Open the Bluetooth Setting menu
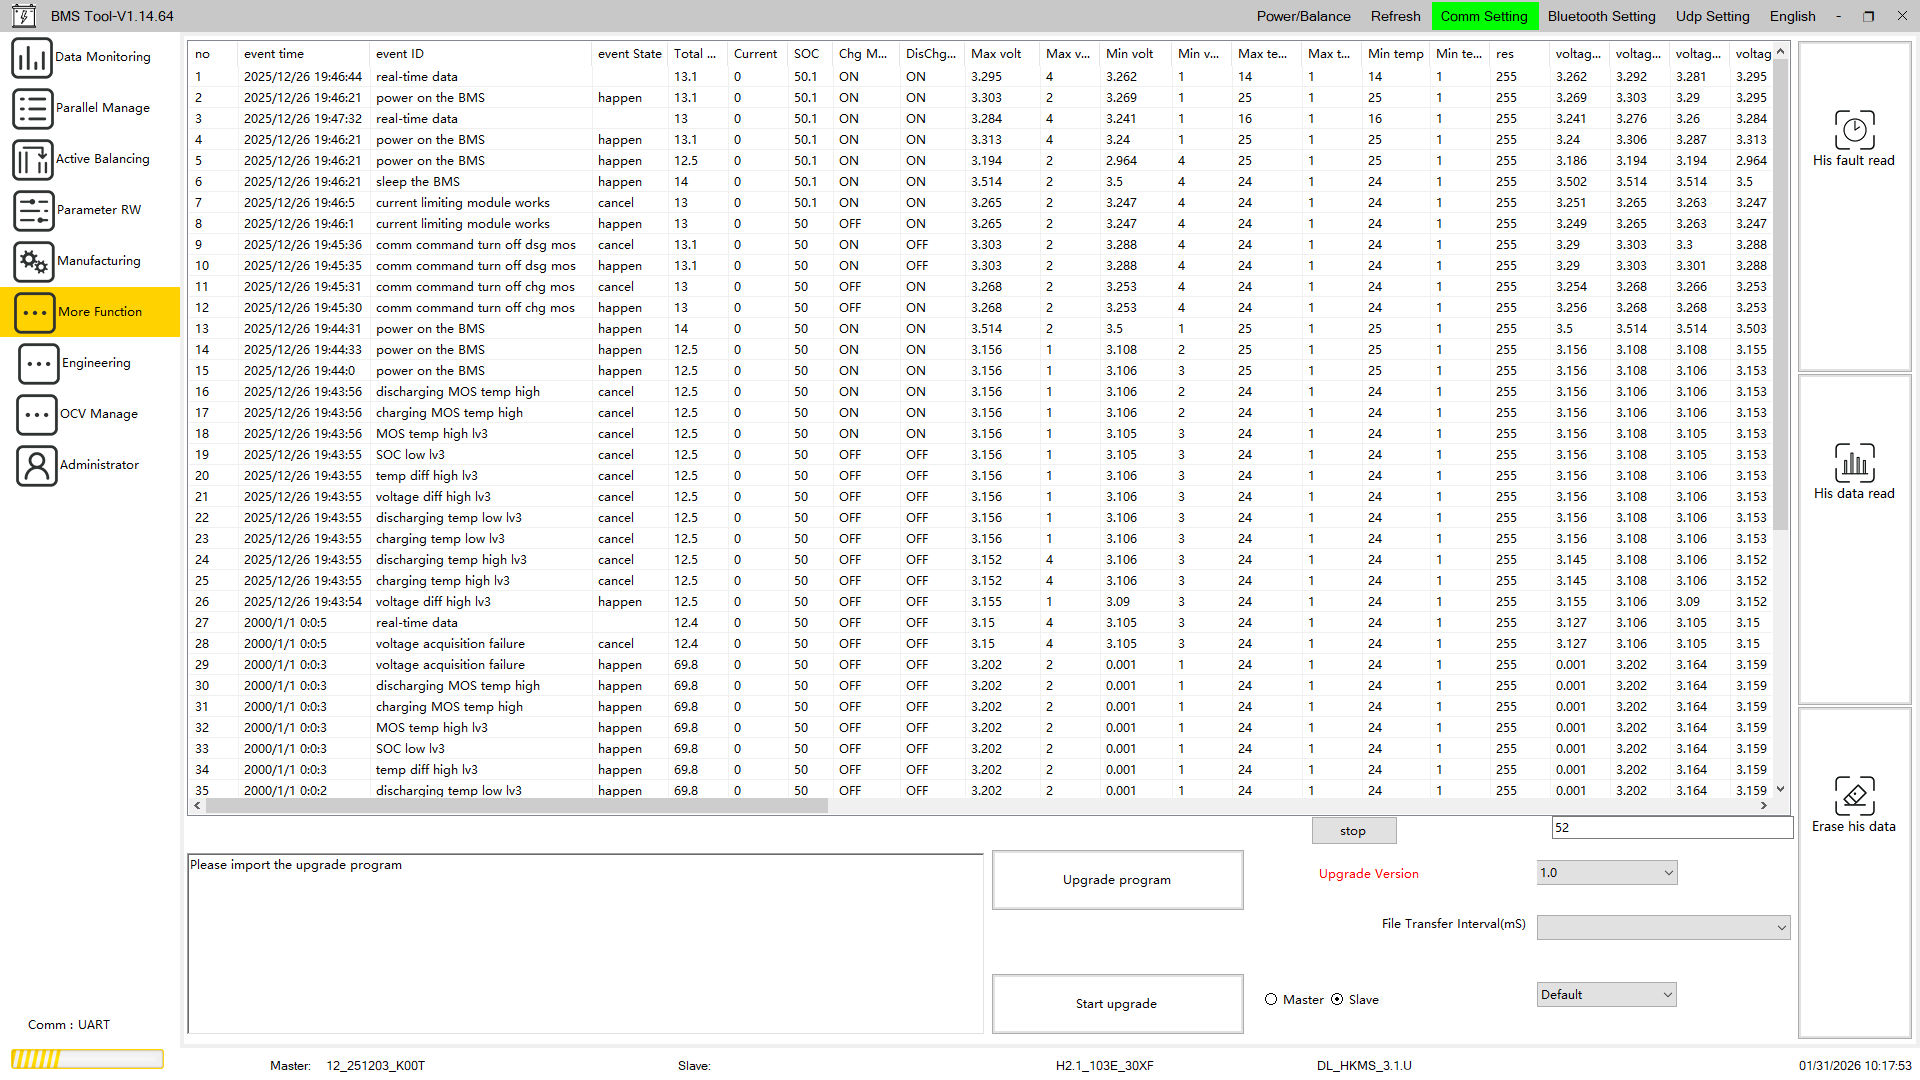This screenshot has width=1920, height=1080. click(x=1601, y=16)
